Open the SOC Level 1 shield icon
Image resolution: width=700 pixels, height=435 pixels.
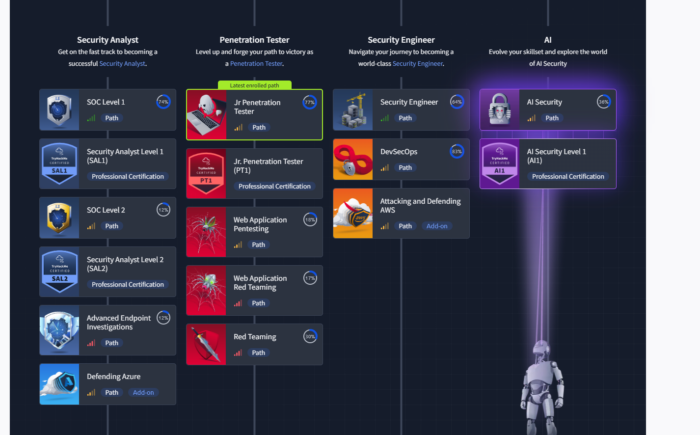[59, 110]
